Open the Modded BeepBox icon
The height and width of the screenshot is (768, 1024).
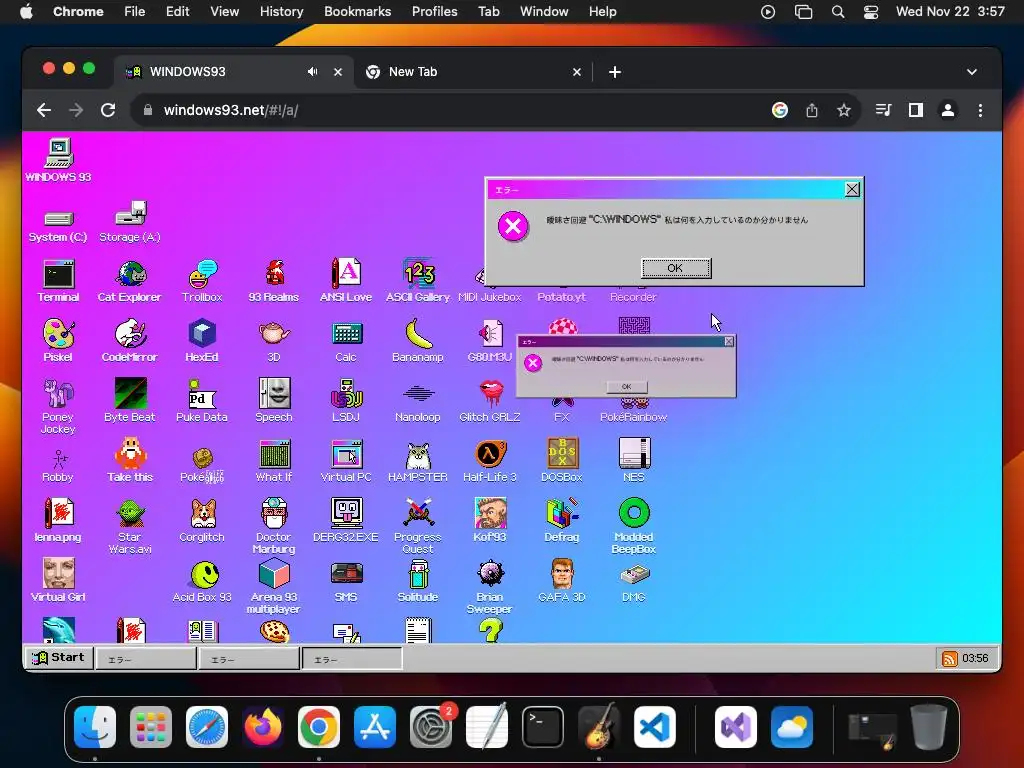tap(633, 526)
